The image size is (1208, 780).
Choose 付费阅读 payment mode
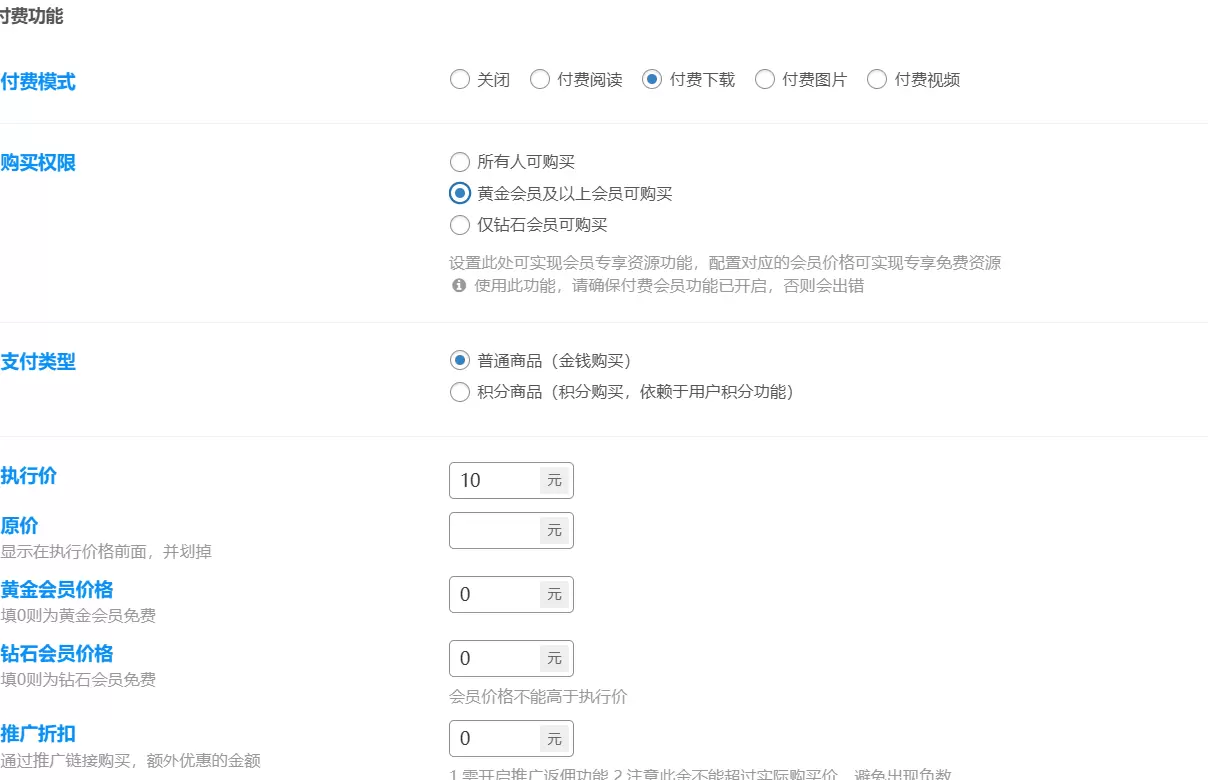[x=540, y=80]
